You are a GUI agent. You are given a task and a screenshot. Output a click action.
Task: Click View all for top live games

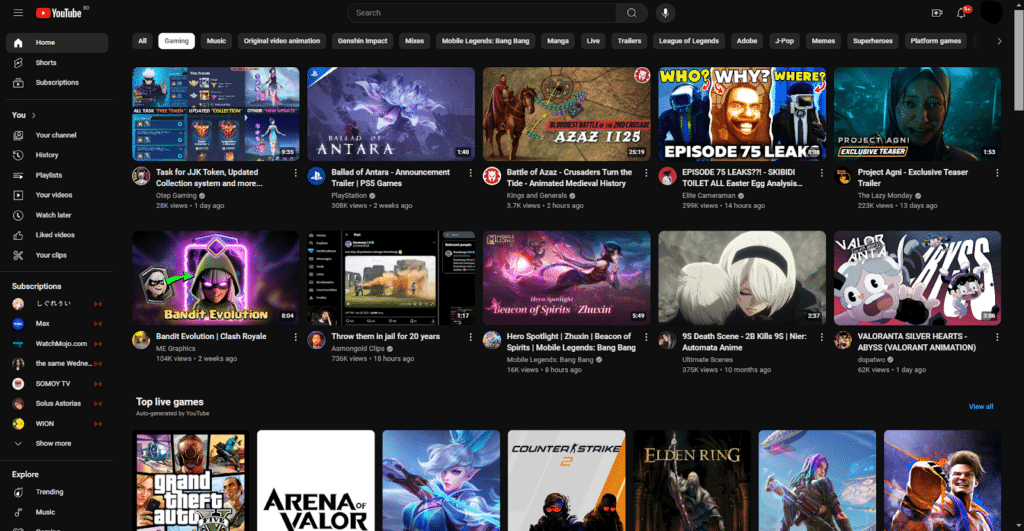coord(981,406)
